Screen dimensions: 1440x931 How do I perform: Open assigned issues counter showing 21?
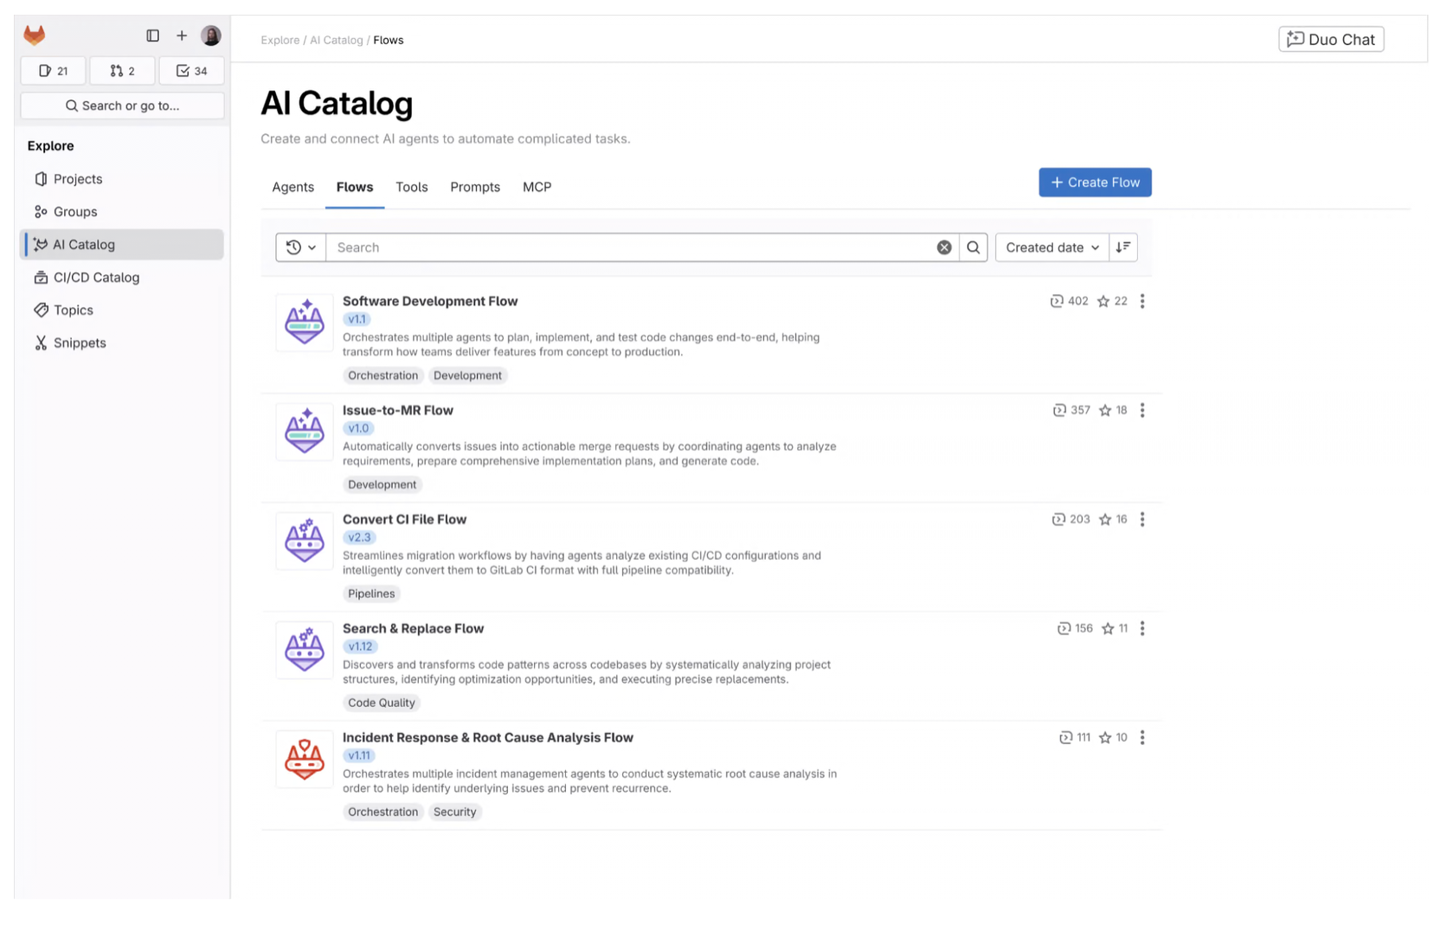(x=53, y=71)
